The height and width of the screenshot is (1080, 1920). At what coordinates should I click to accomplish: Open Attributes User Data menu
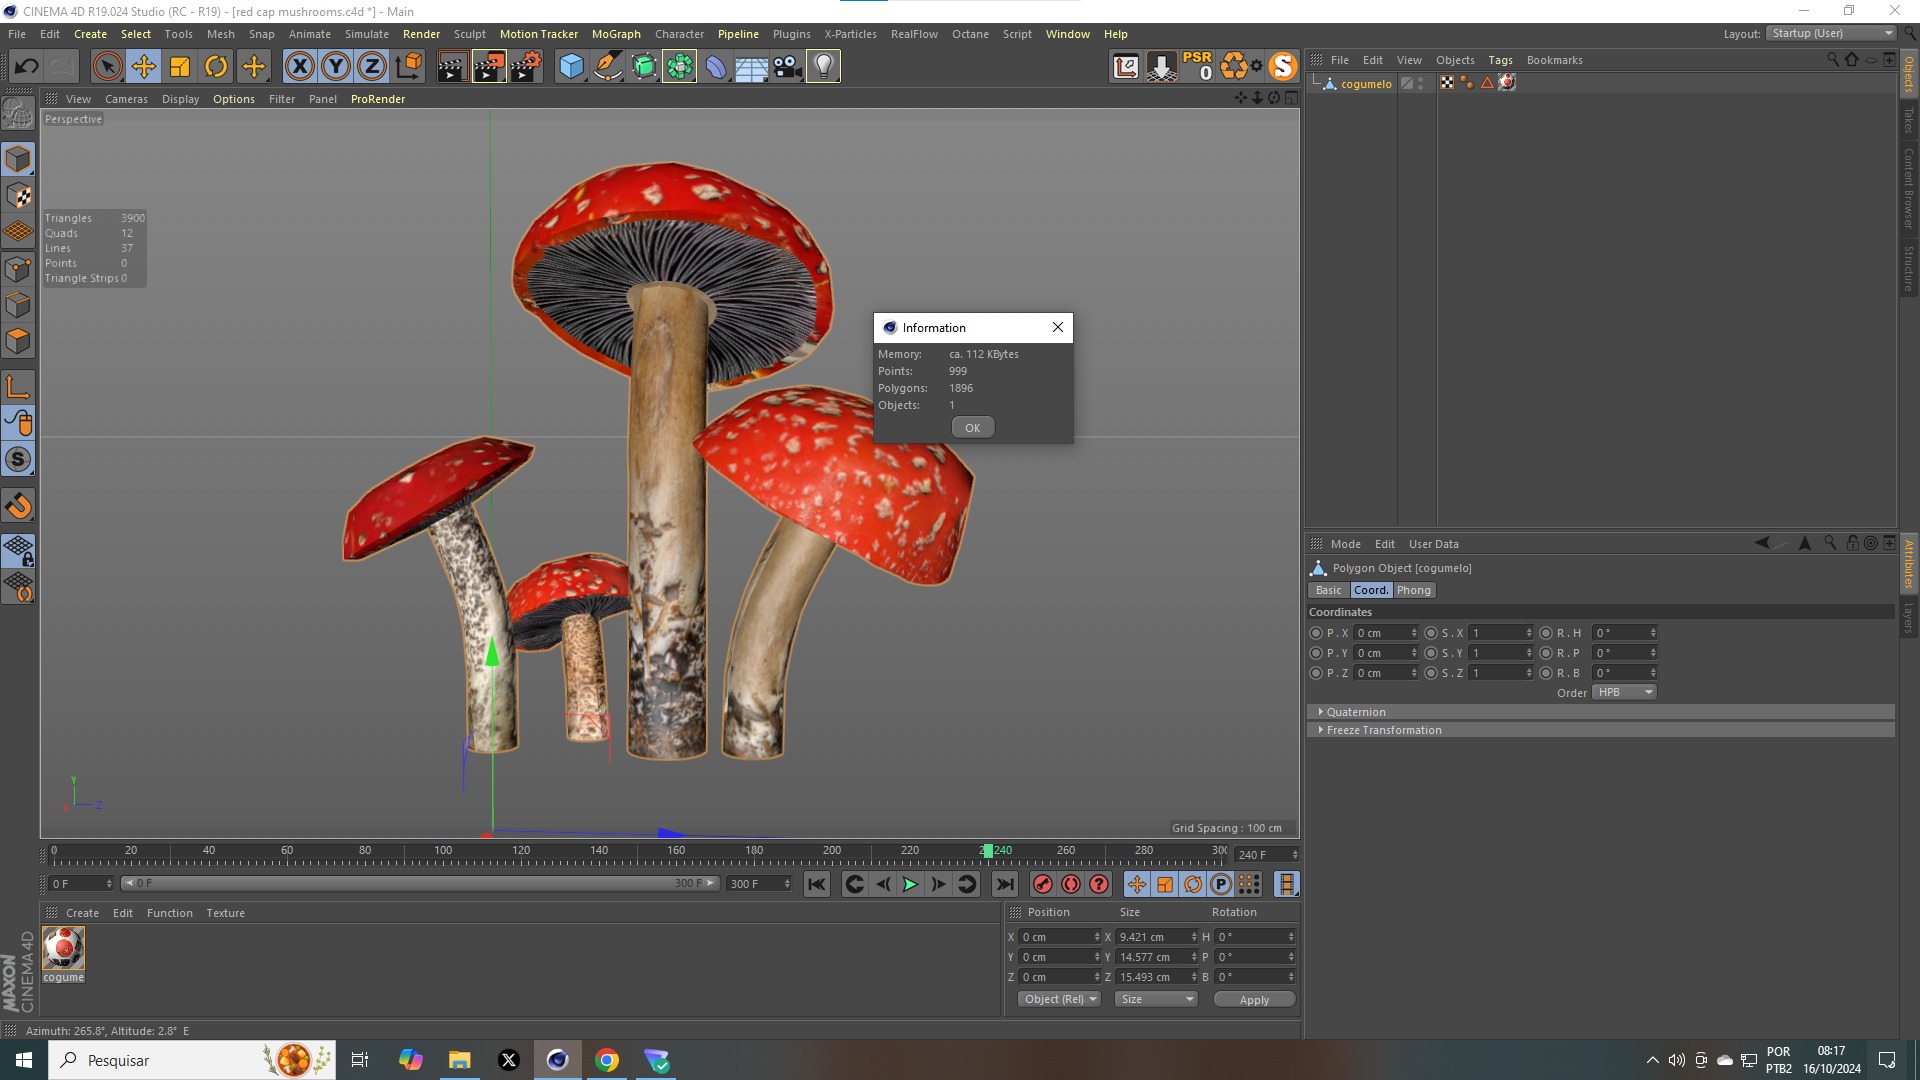(1433, 544)
